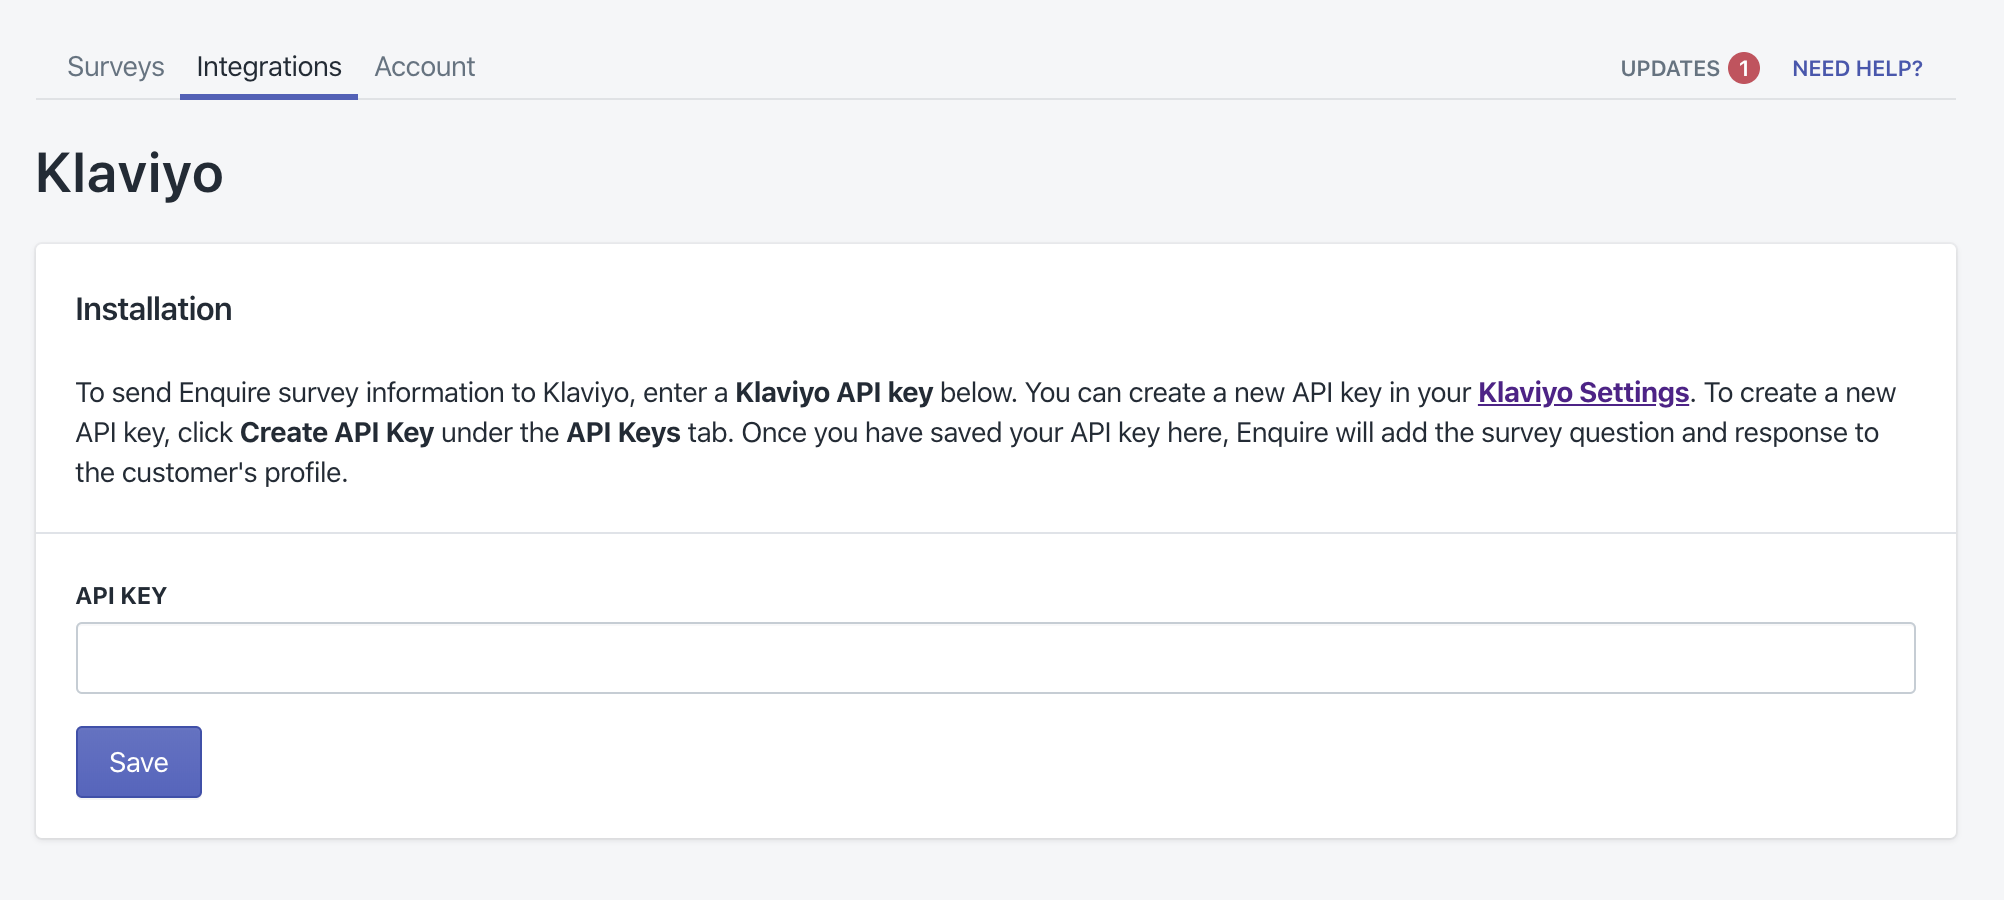Click the bold 'API Keys' tab mention

tap(623, 433)
